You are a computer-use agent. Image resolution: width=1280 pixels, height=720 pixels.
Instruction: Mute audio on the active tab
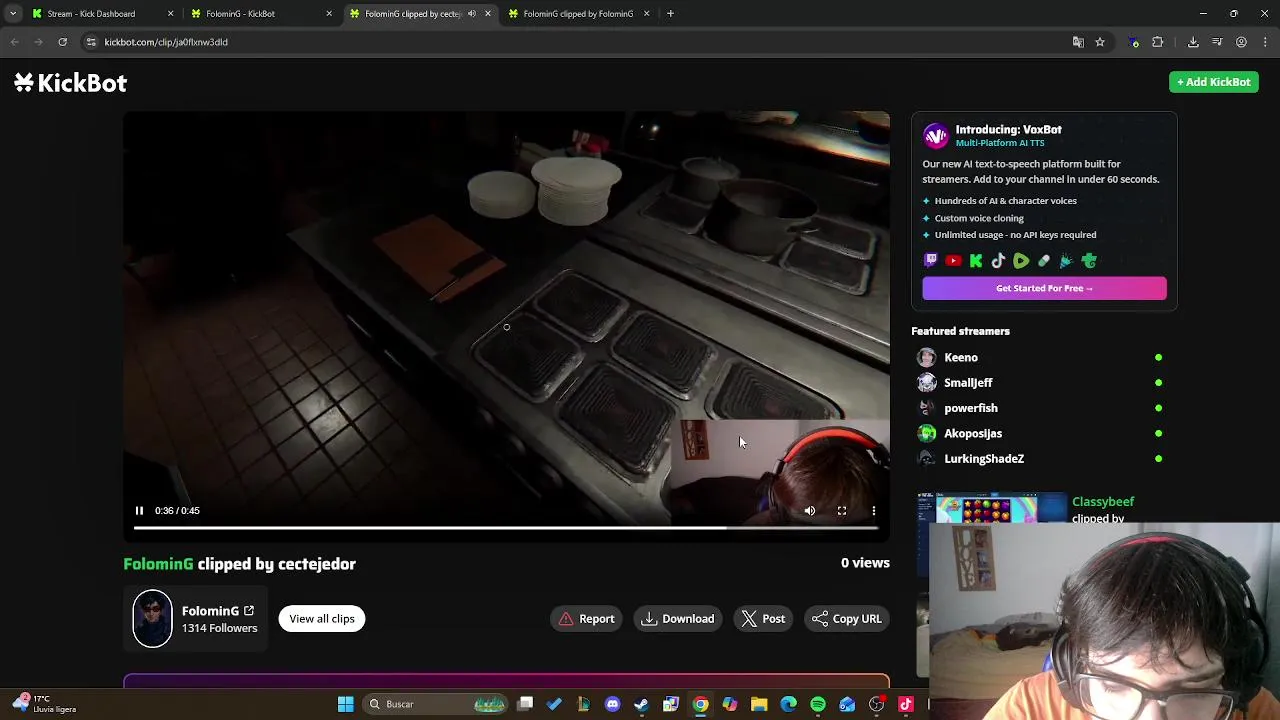point(472,14)
